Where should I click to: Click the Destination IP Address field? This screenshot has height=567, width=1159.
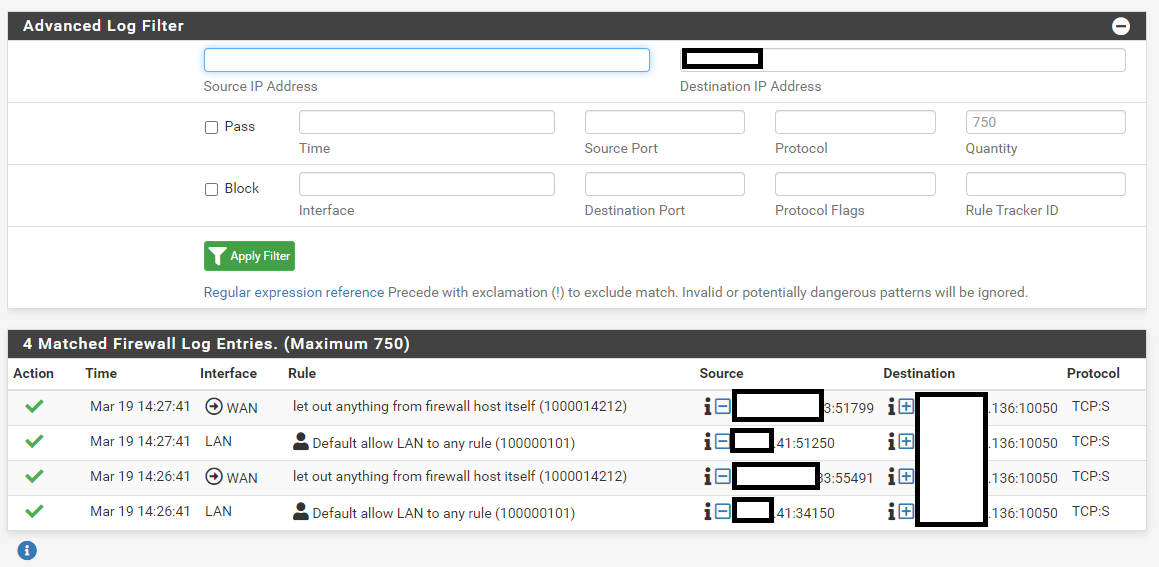(903, 60)
